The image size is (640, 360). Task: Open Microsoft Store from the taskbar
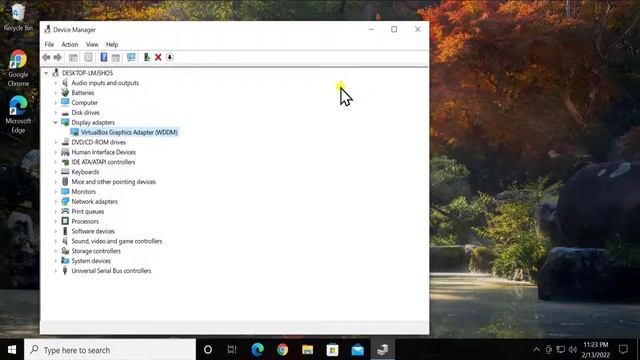(332, 350)
